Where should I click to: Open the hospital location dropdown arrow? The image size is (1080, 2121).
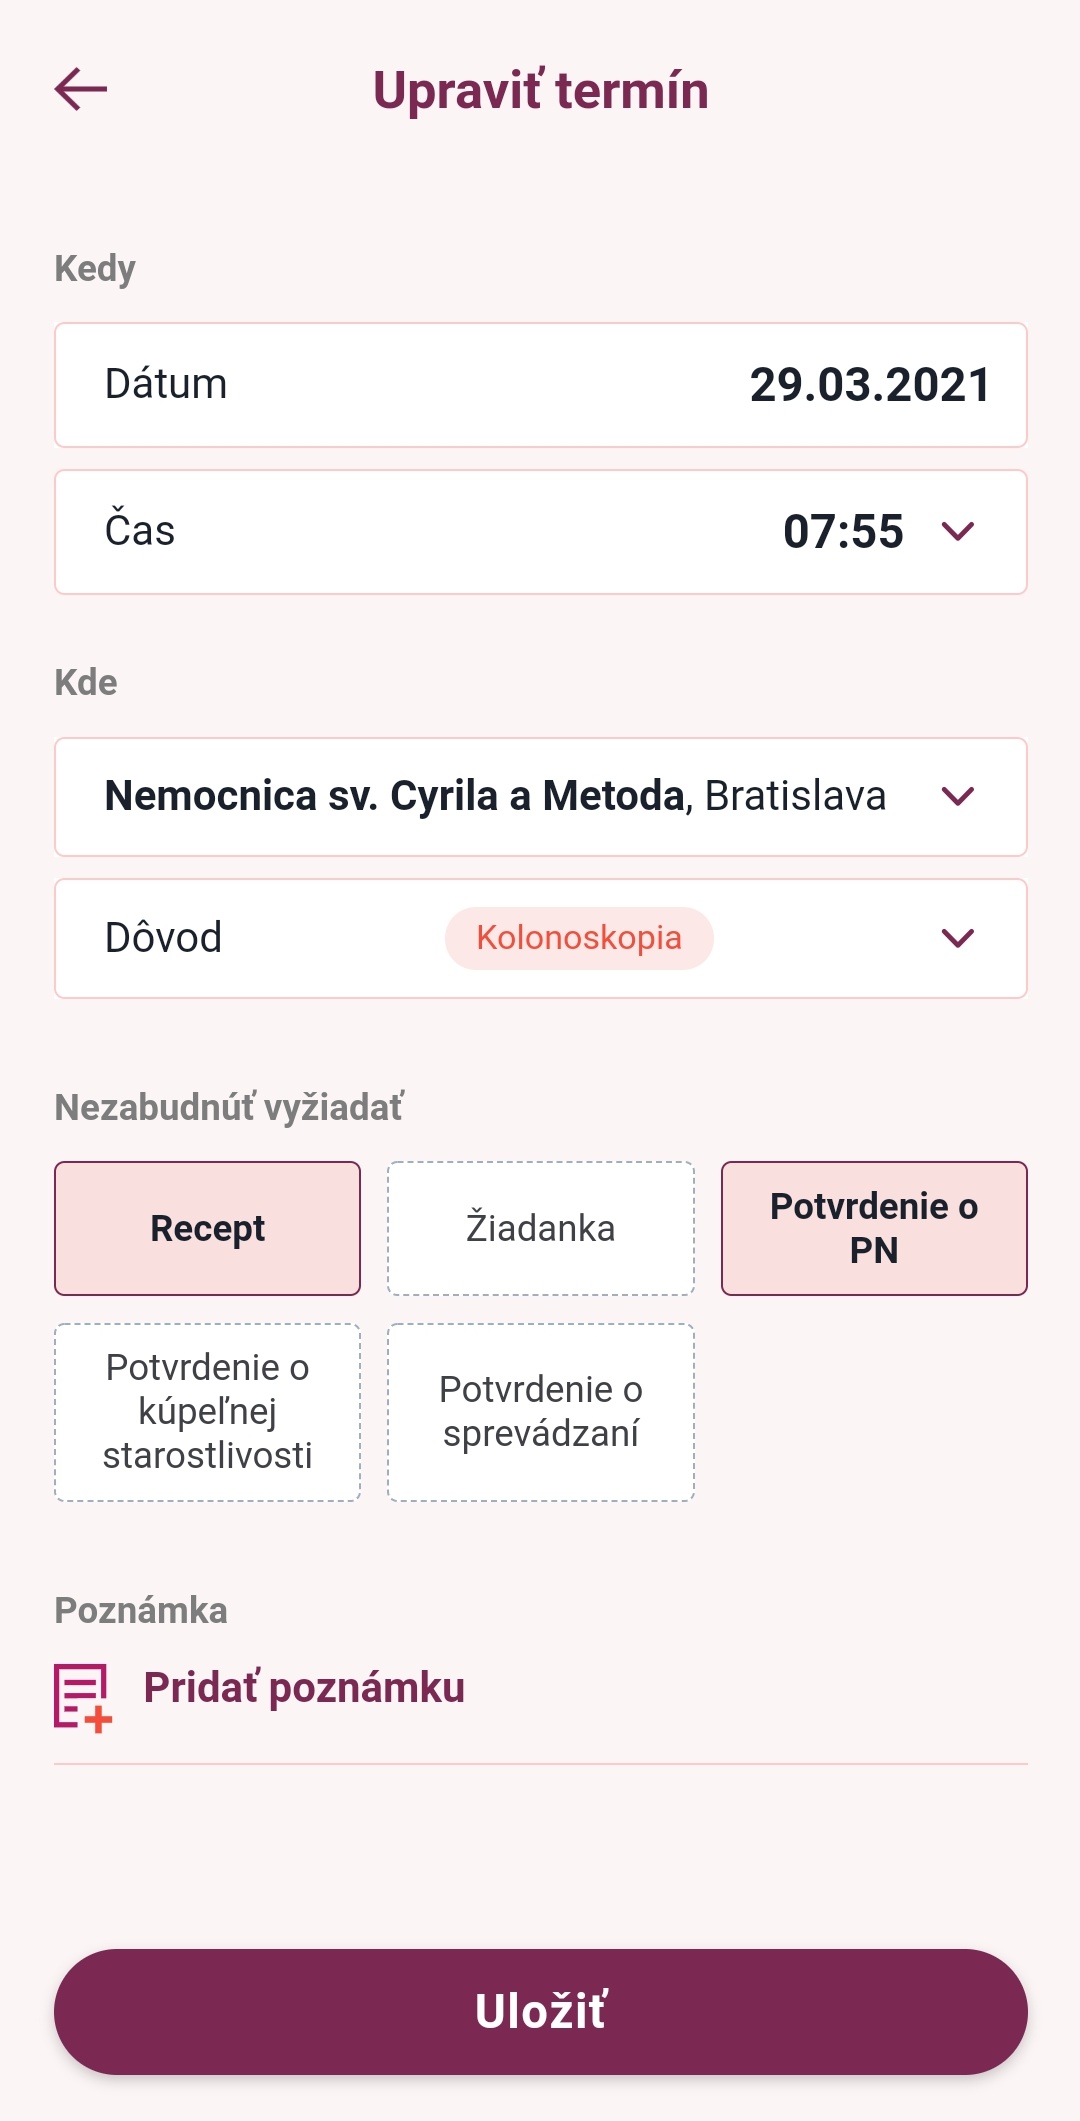pos(958,796)
